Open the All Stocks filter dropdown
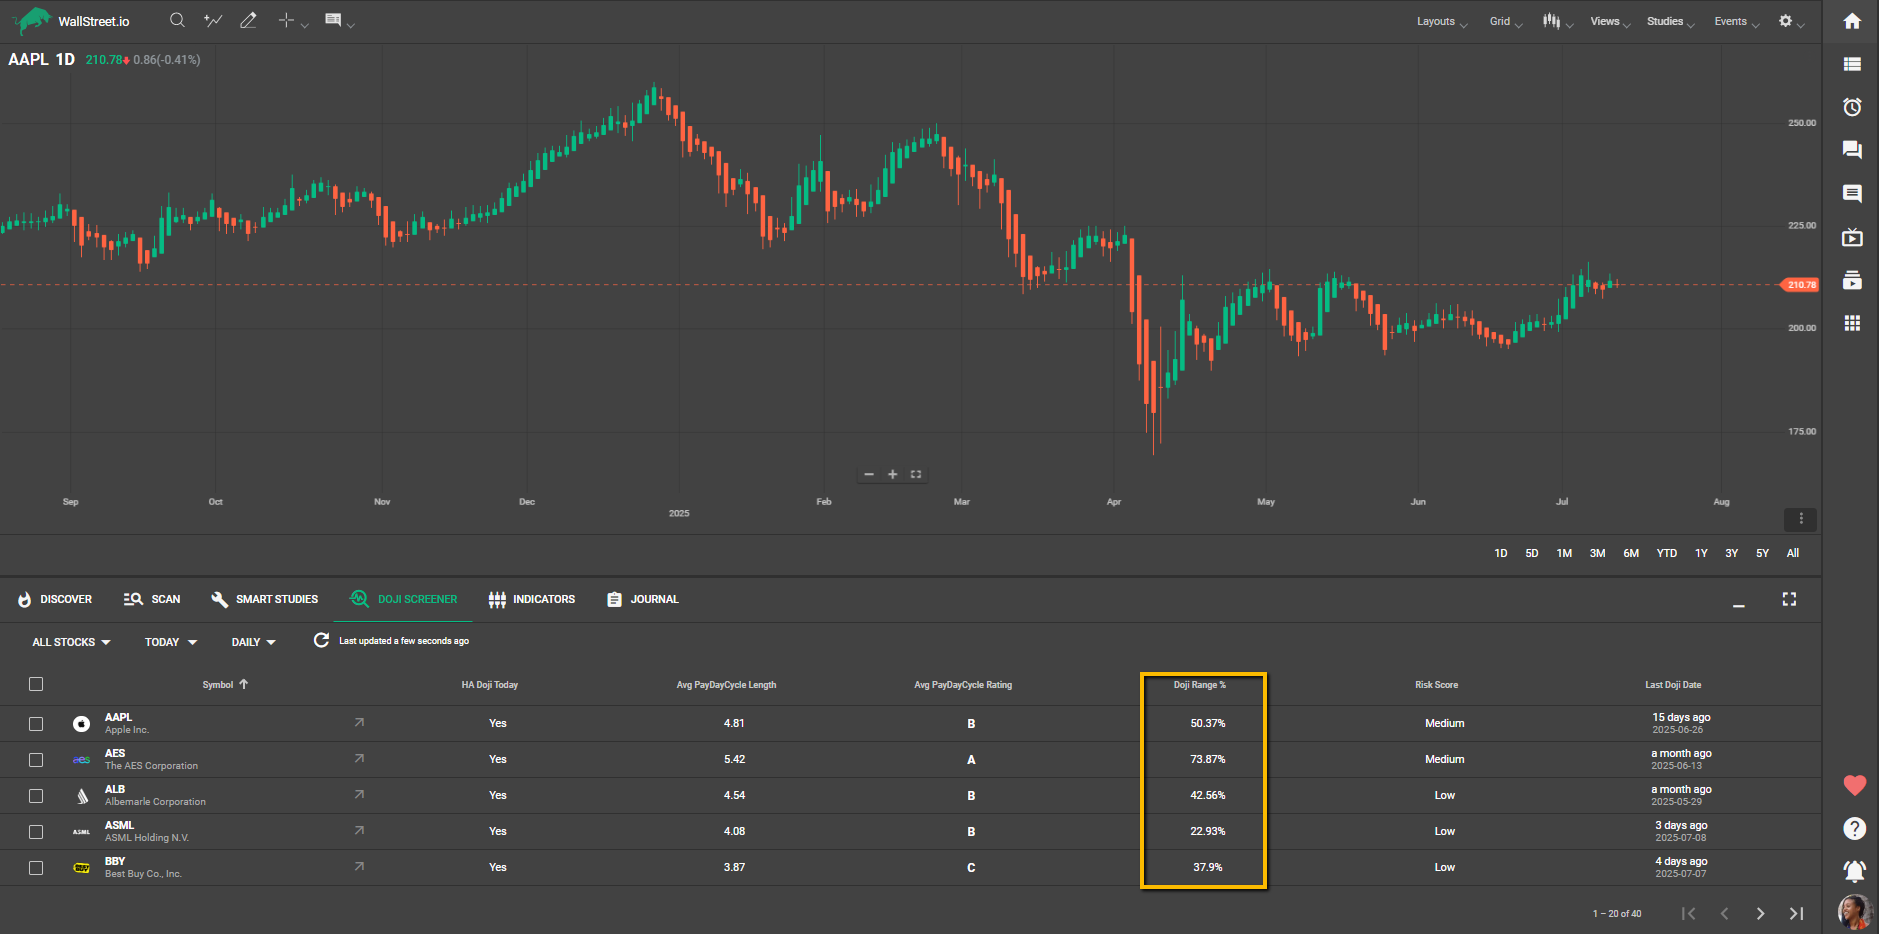 point(71,642)
